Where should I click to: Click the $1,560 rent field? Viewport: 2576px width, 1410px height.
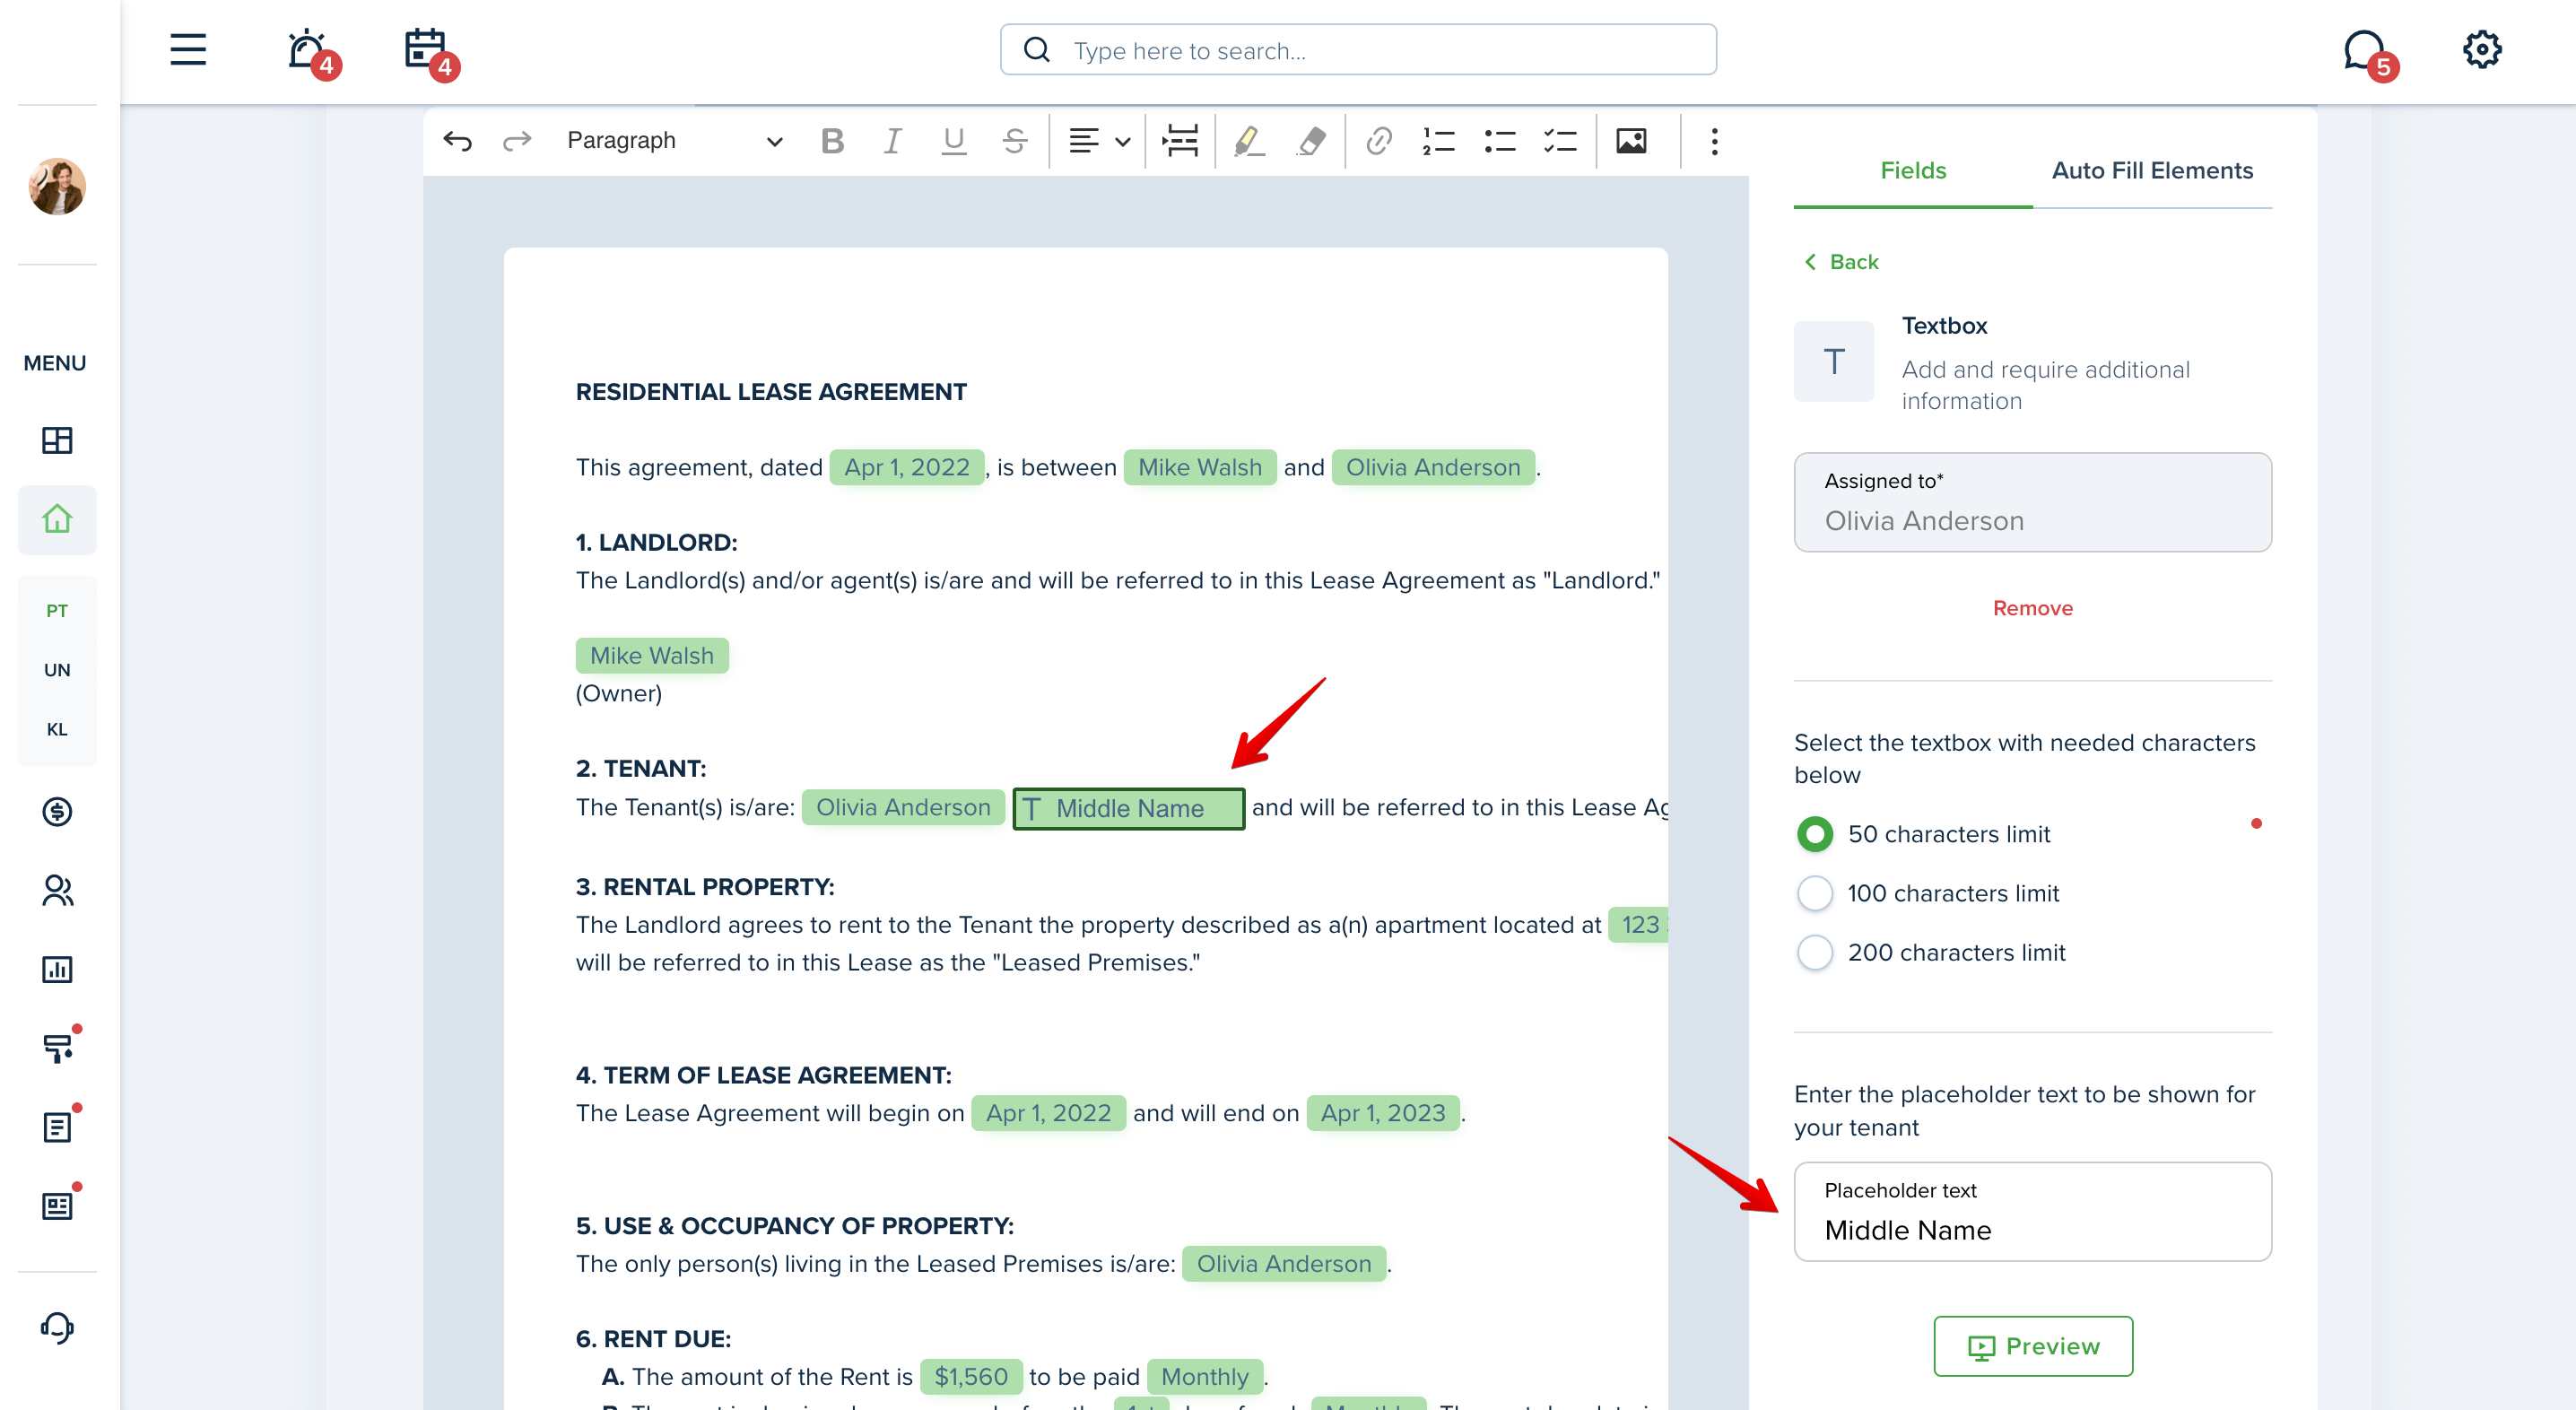point(970,1376)
